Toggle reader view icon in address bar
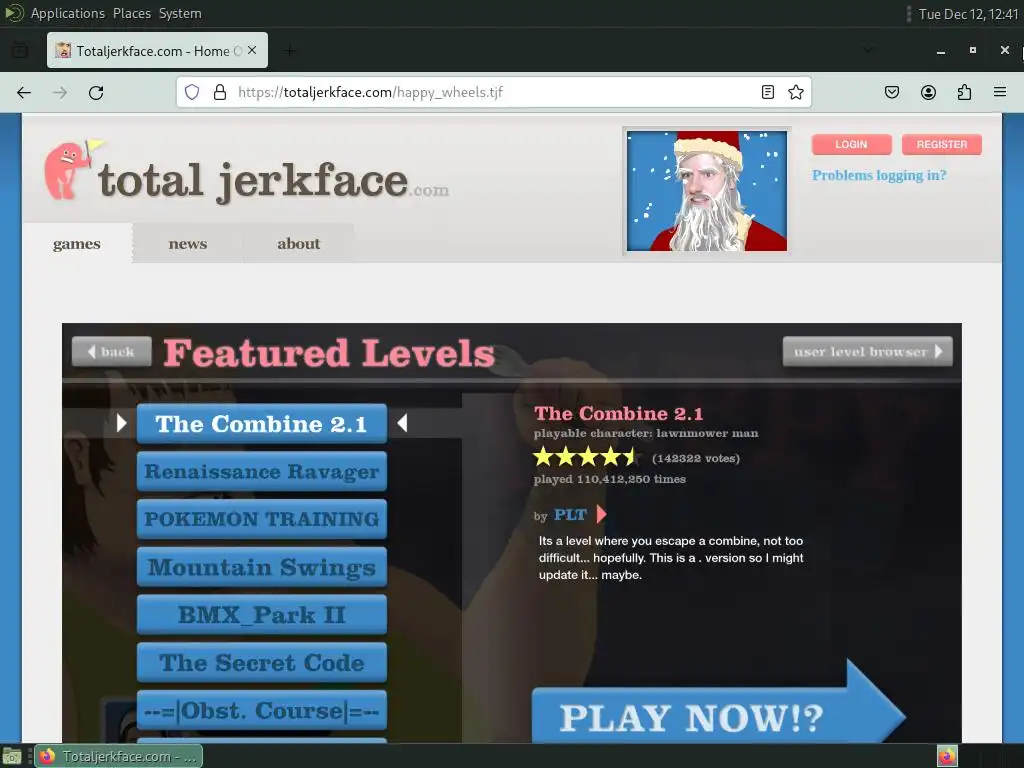The width and height of the screenshot is (1024, 768). coord(768,92)
